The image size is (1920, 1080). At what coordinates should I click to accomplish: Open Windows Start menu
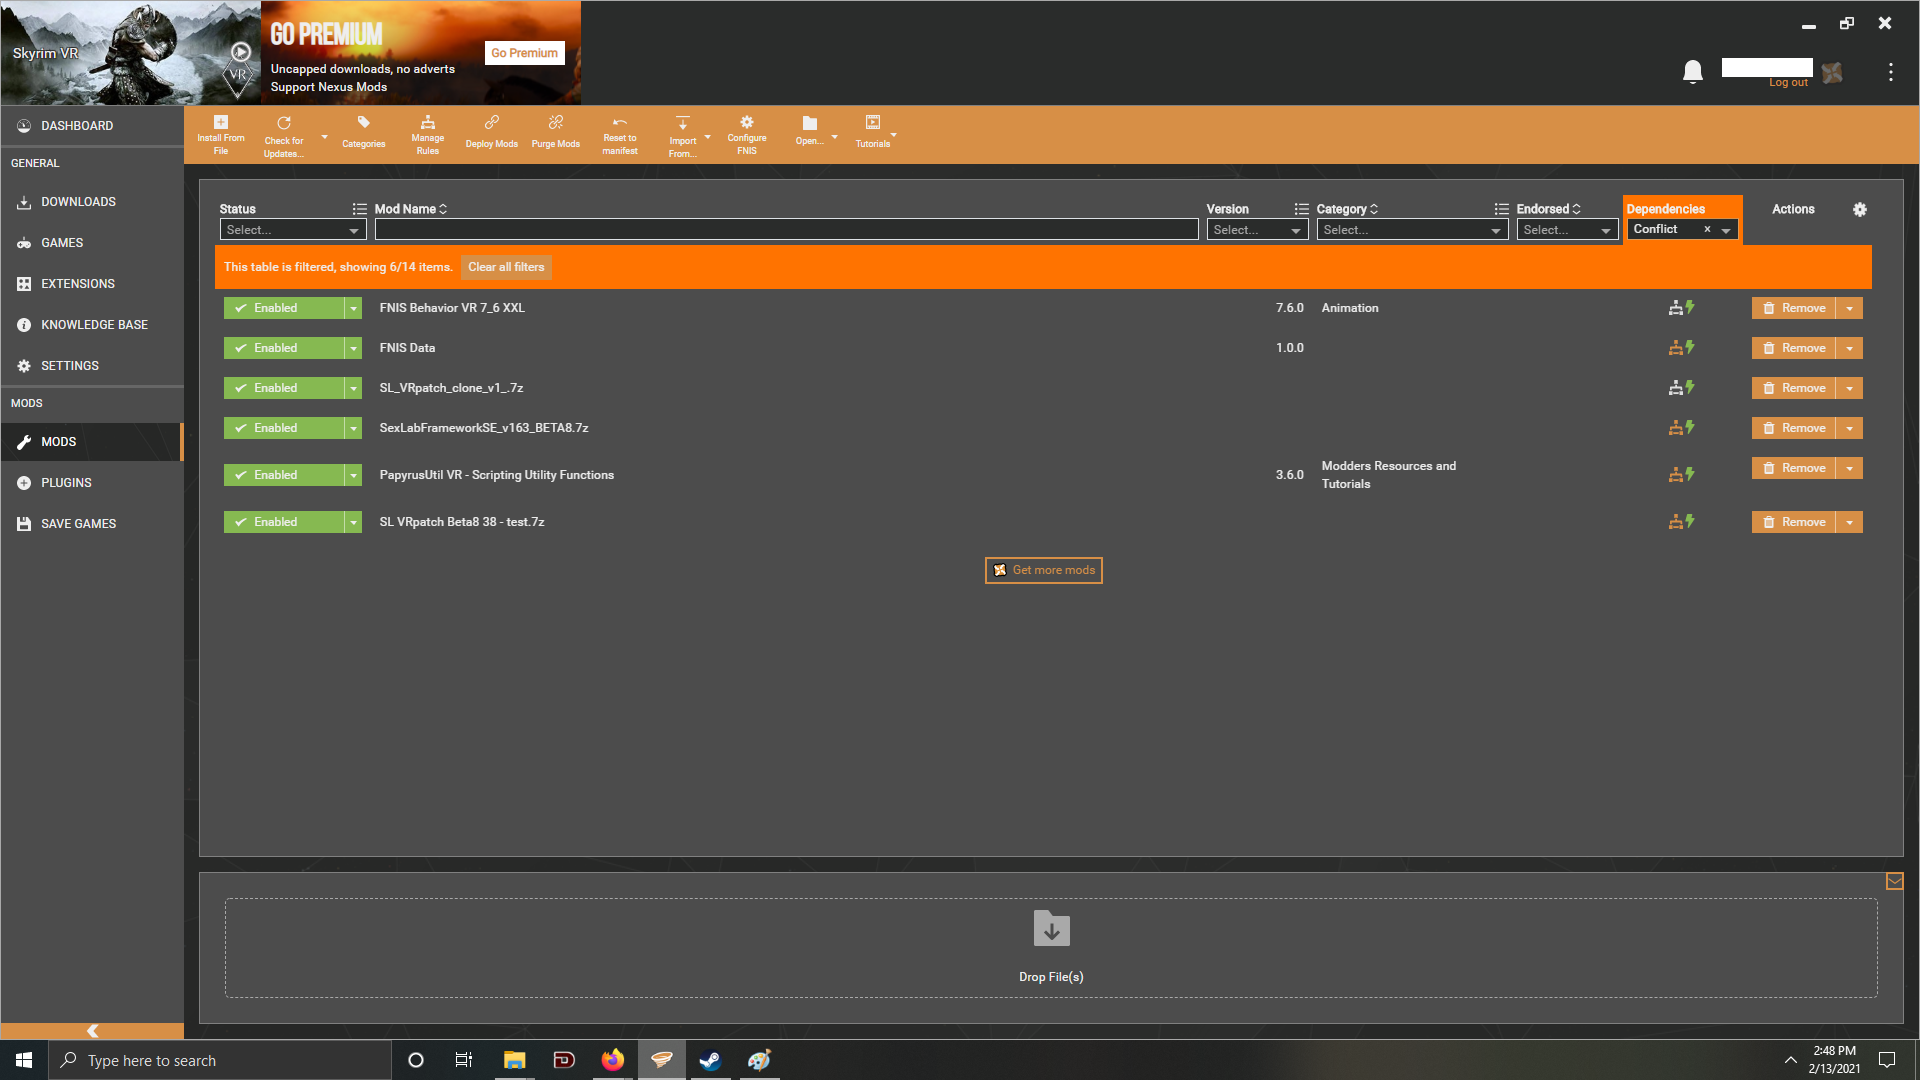click(x=24, y=1060)
